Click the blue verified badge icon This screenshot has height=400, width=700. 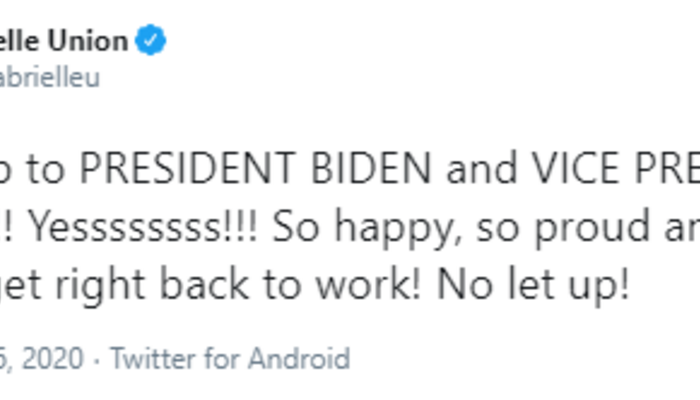[151, 42]
